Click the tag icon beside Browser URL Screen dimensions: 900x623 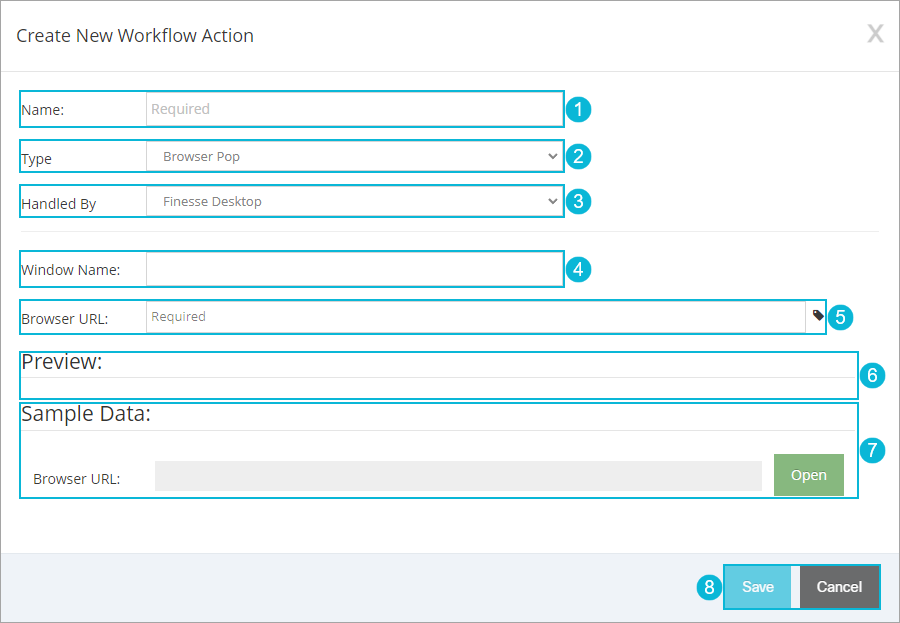pos(818,315)
